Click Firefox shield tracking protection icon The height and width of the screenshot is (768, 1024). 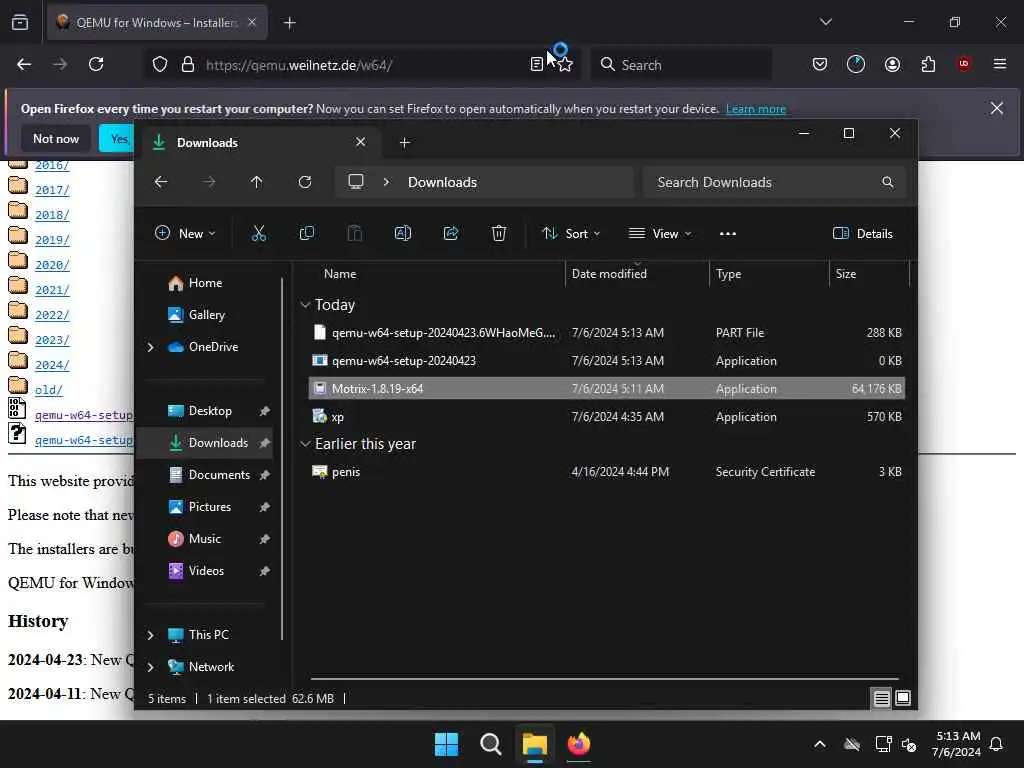click(x=160, y=64)
